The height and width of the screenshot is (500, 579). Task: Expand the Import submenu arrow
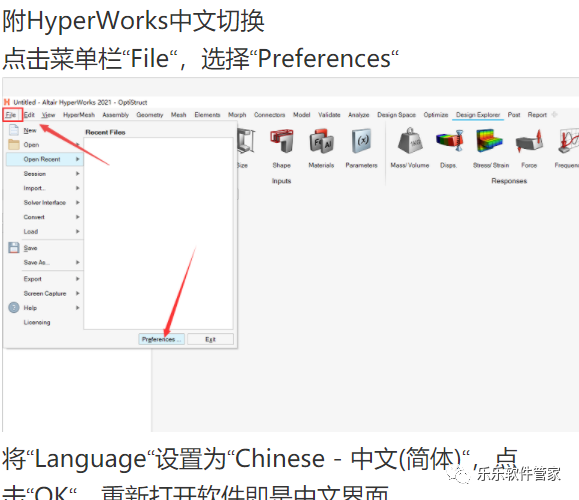click(78, 188)
